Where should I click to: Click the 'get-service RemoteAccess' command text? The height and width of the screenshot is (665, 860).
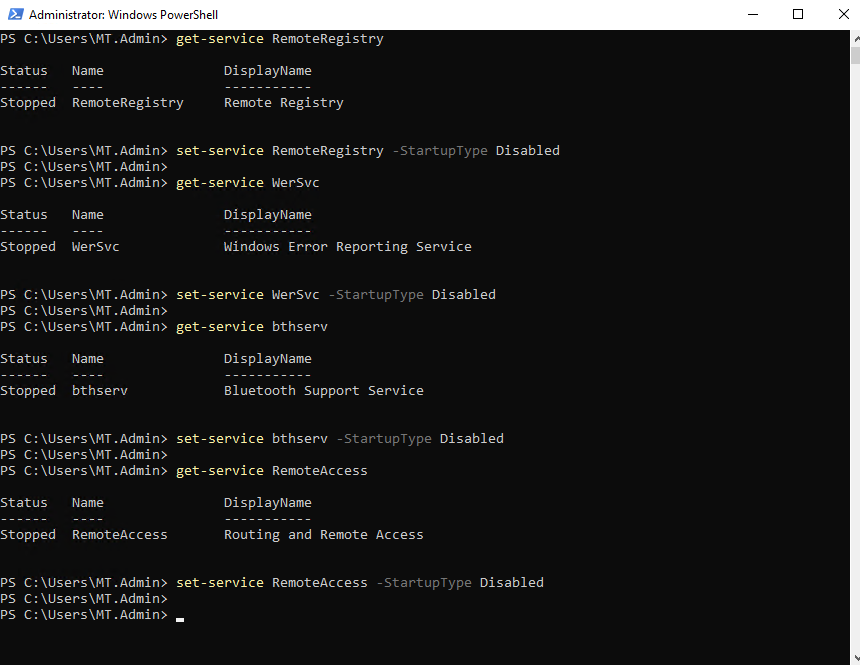click(x=271, y=471)
